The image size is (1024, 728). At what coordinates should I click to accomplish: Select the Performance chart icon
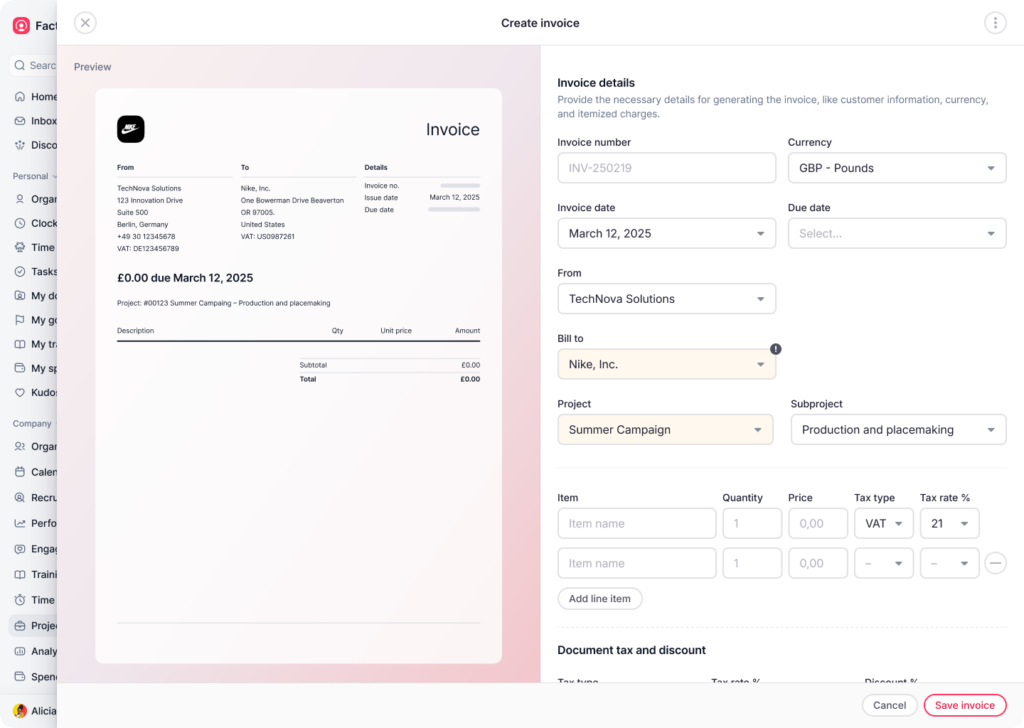pos(17,523)
